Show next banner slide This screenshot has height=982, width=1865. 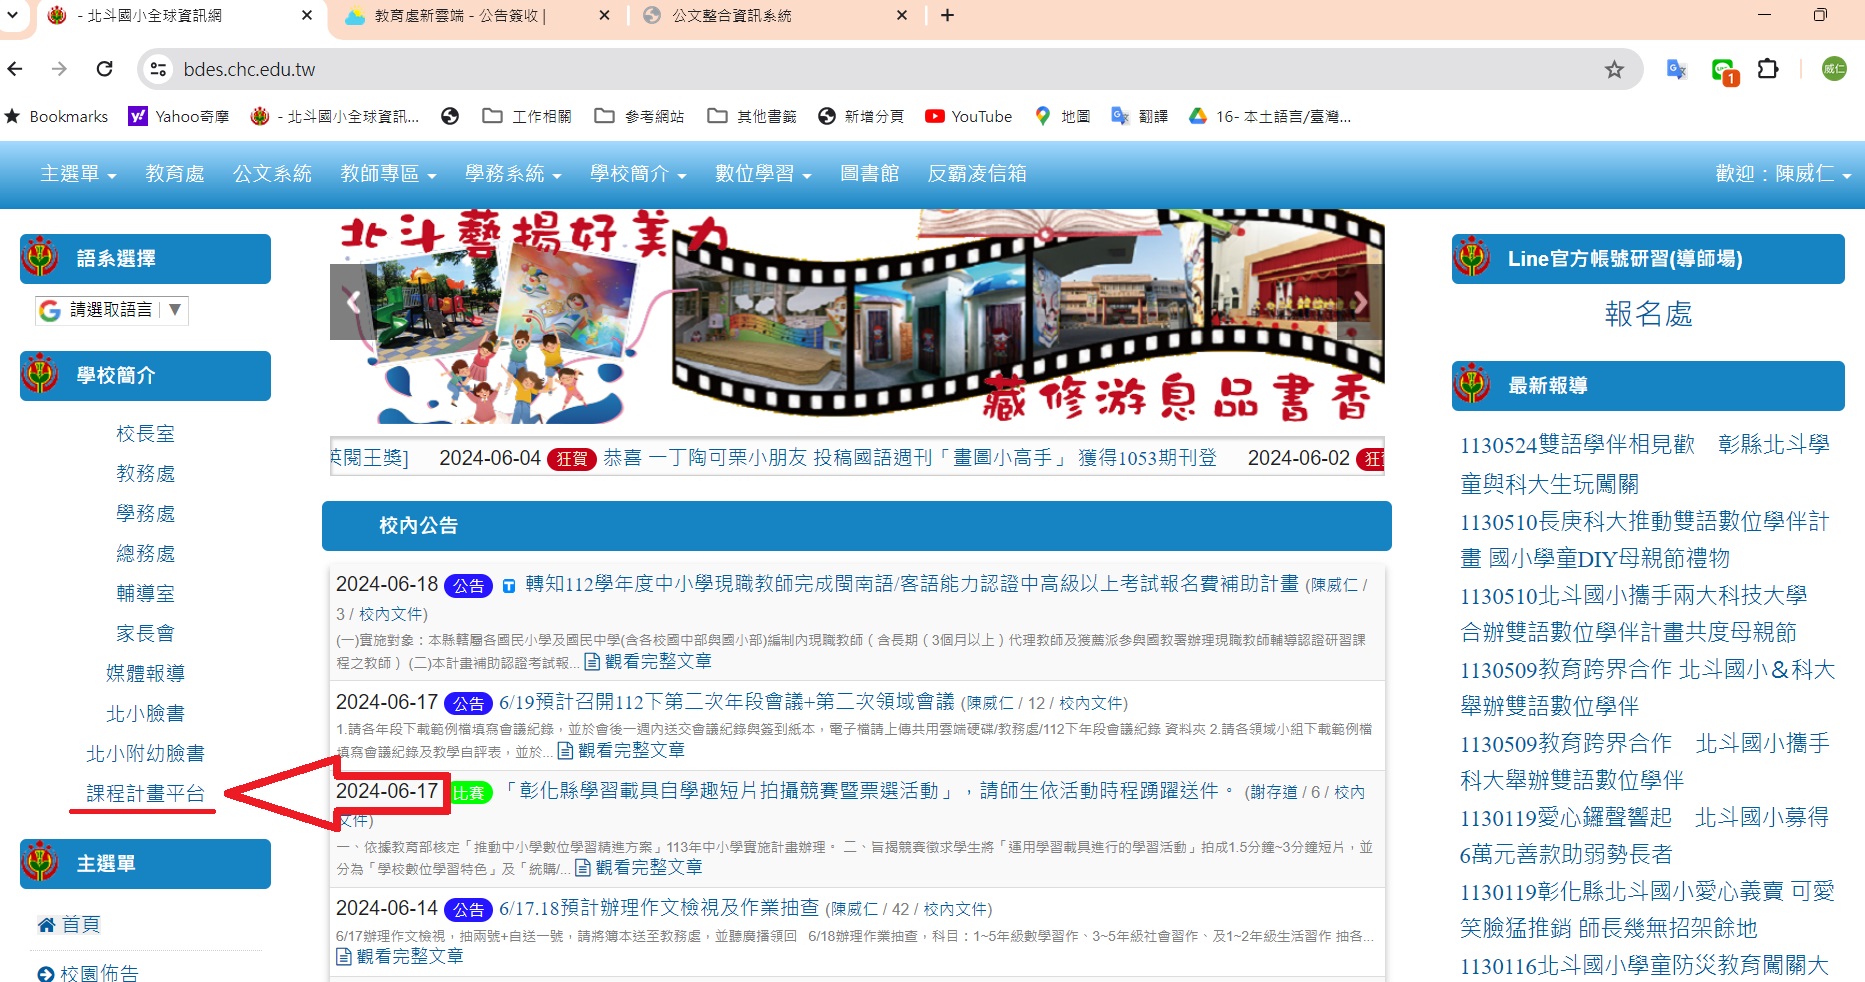click(1360, 302)
